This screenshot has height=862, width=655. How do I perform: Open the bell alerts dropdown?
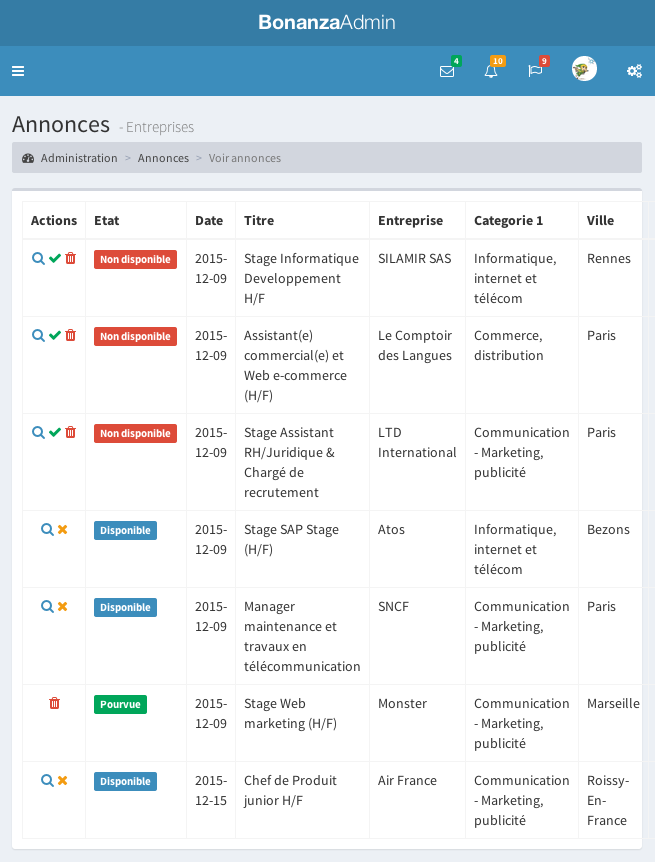(491, 71)
